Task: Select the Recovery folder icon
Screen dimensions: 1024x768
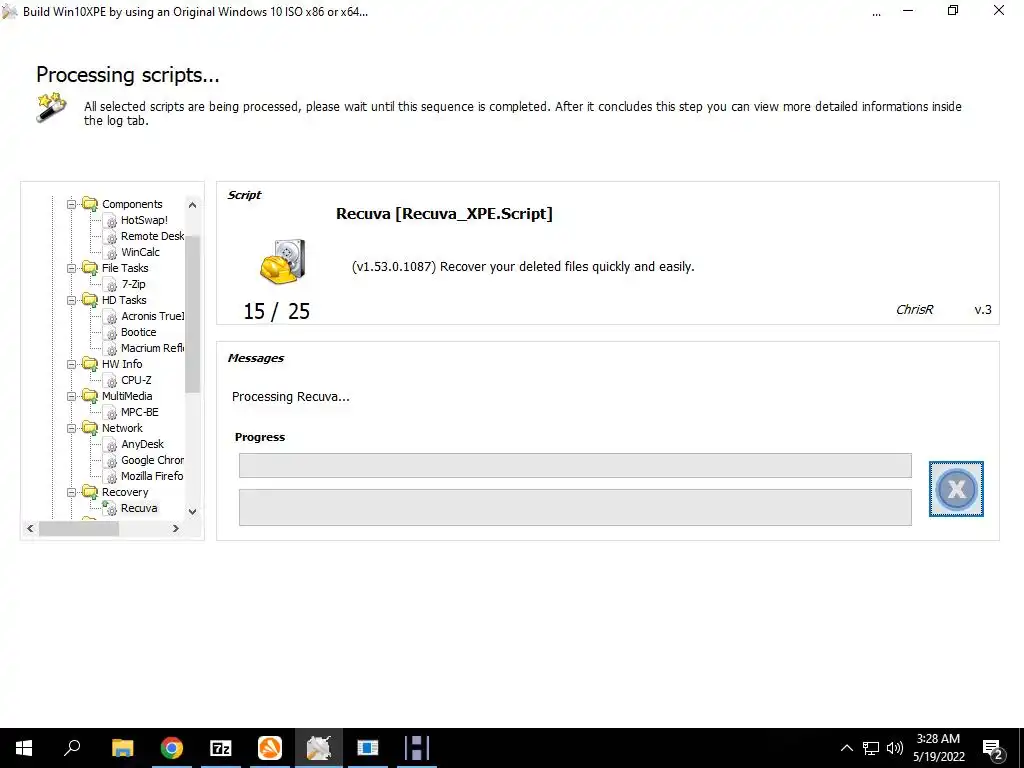Action: [90, 492]
